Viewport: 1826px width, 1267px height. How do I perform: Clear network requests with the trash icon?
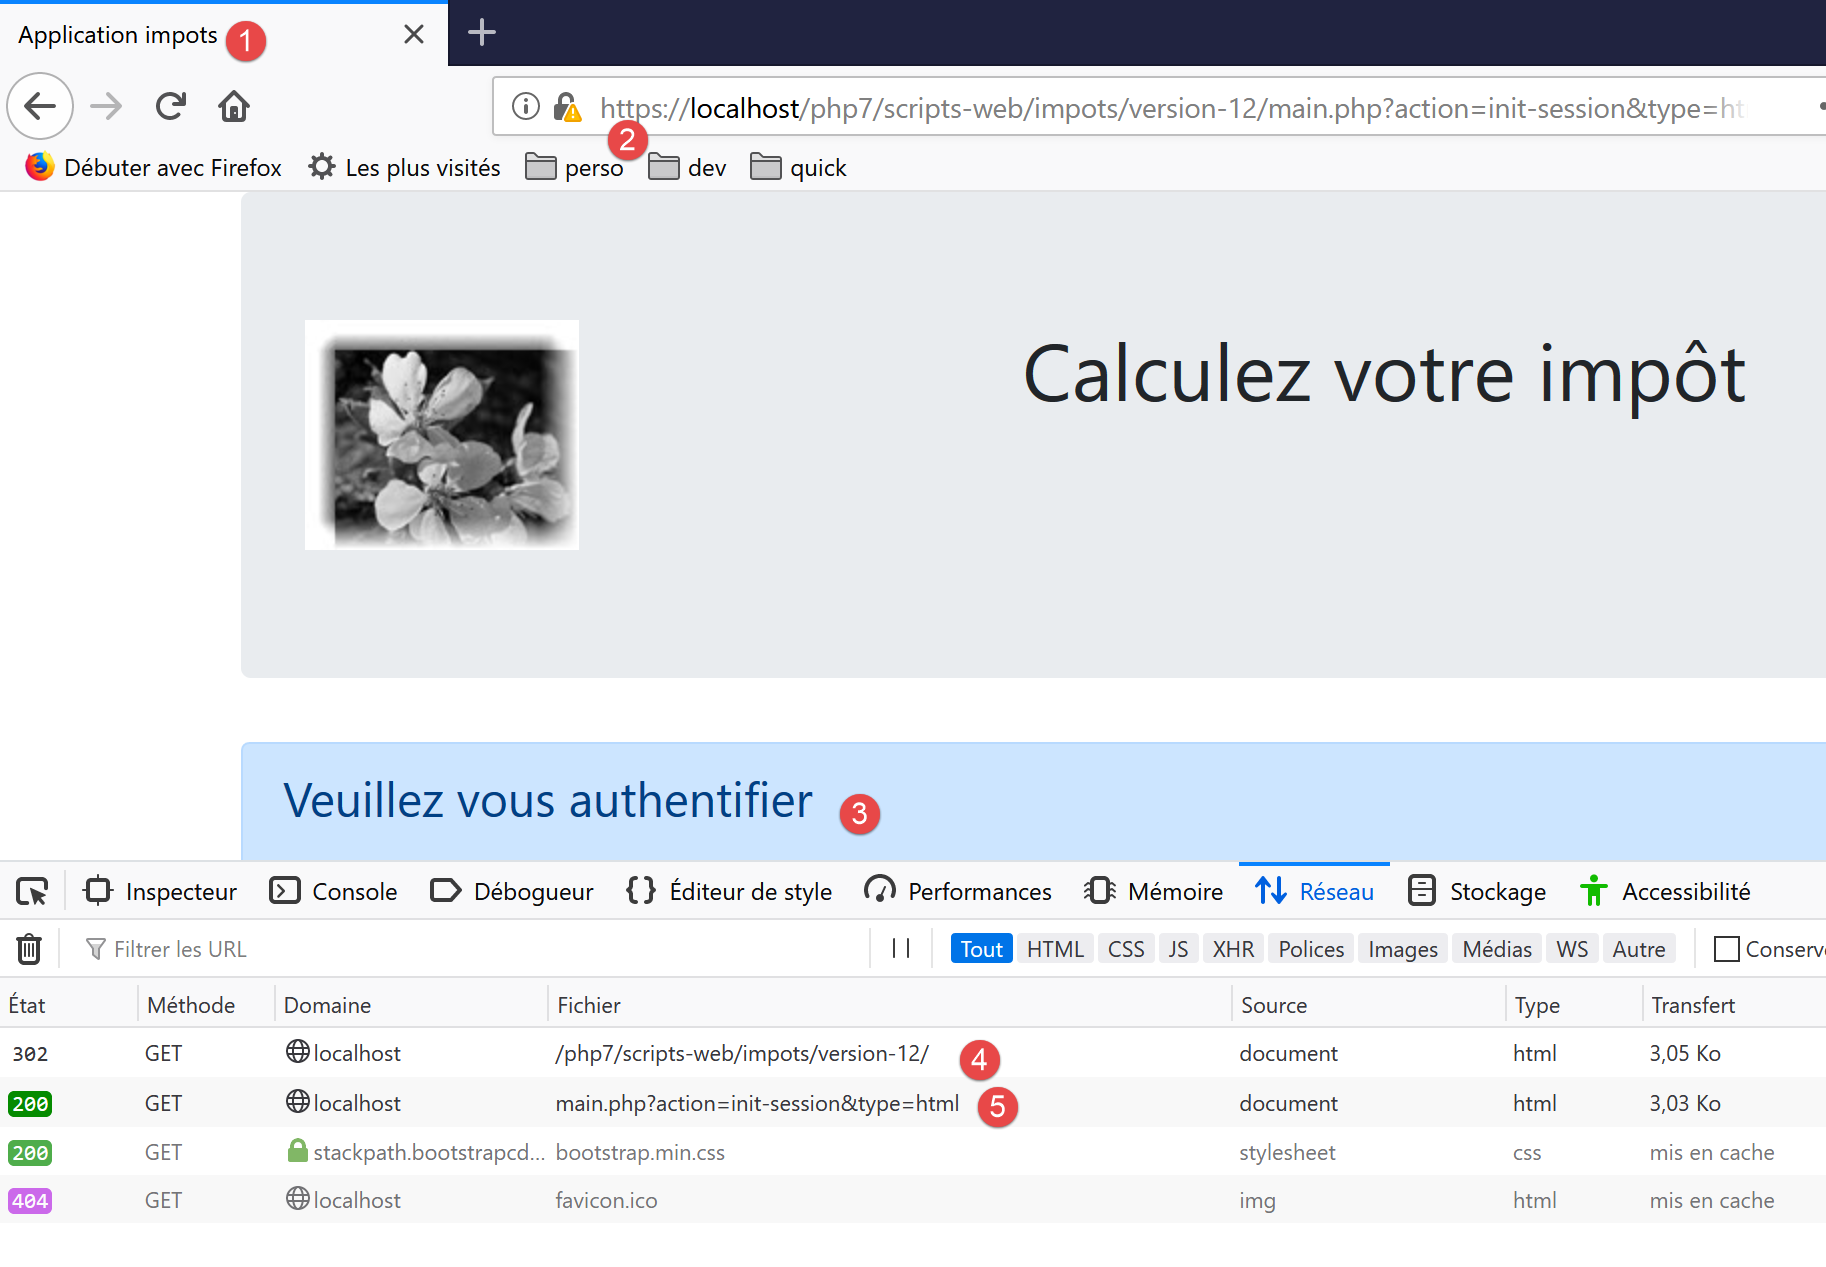click(29, 949)
